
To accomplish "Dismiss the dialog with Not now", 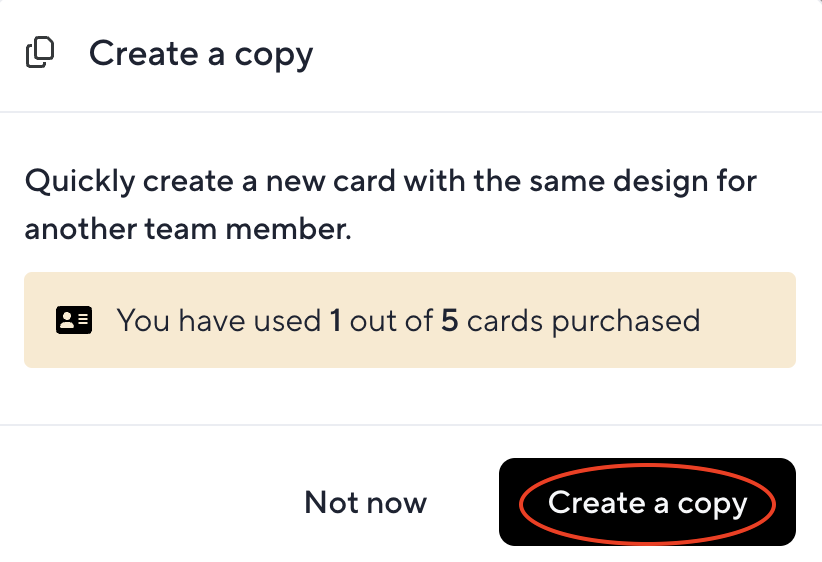I will coord(365,502).
